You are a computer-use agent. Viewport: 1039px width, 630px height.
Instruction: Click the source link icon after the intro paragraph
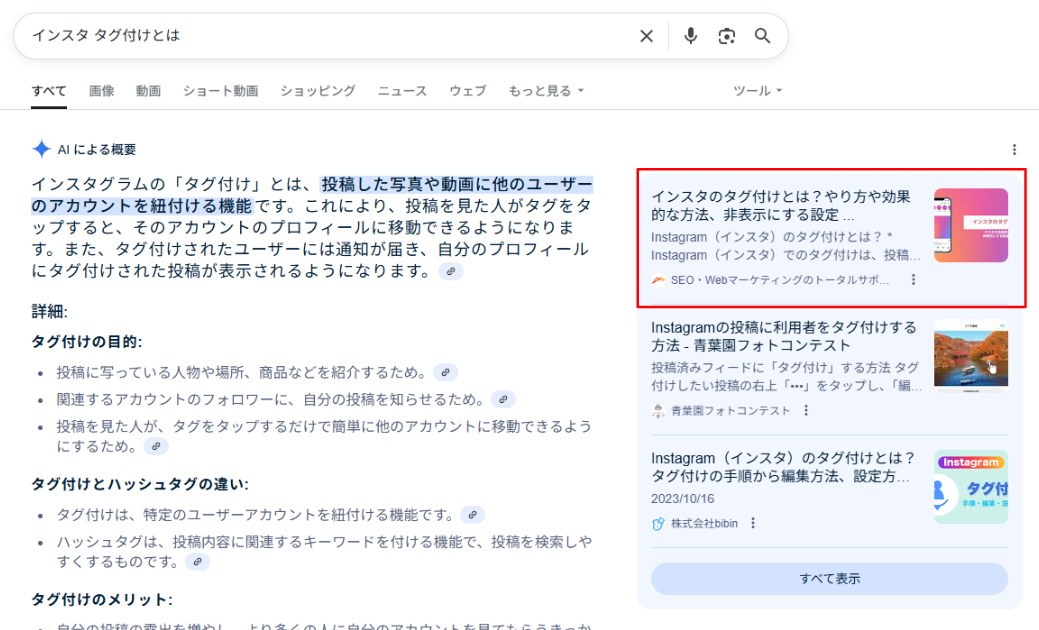[451, 272]
